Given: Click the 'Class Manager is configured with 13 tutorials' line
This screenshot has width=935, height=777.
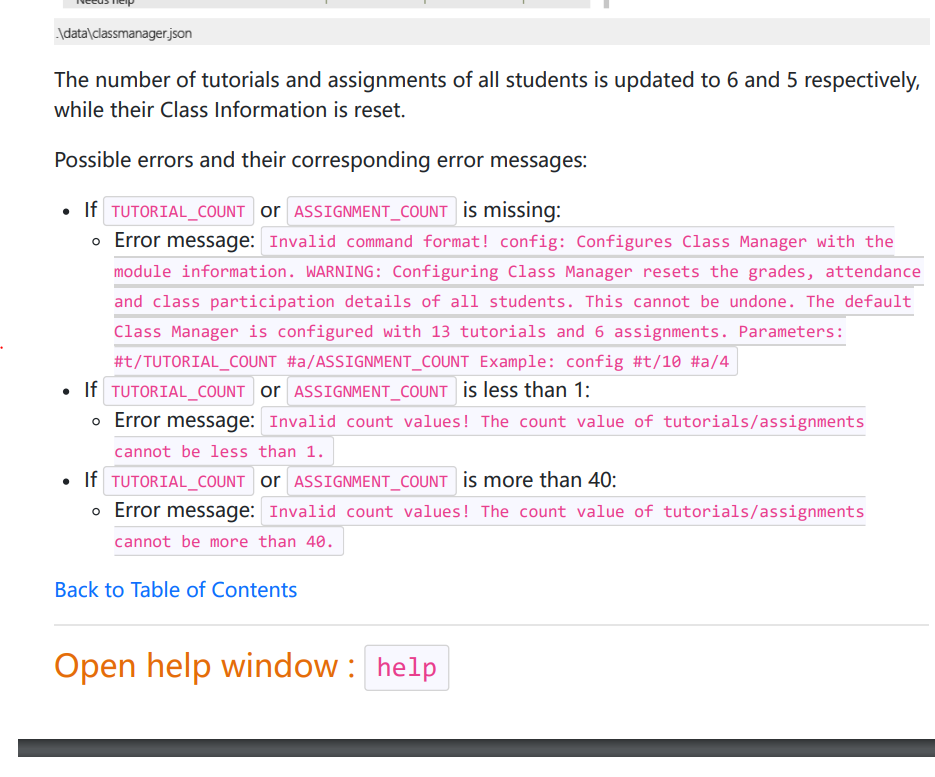Looking at the screenshot, I should point(479,332).
